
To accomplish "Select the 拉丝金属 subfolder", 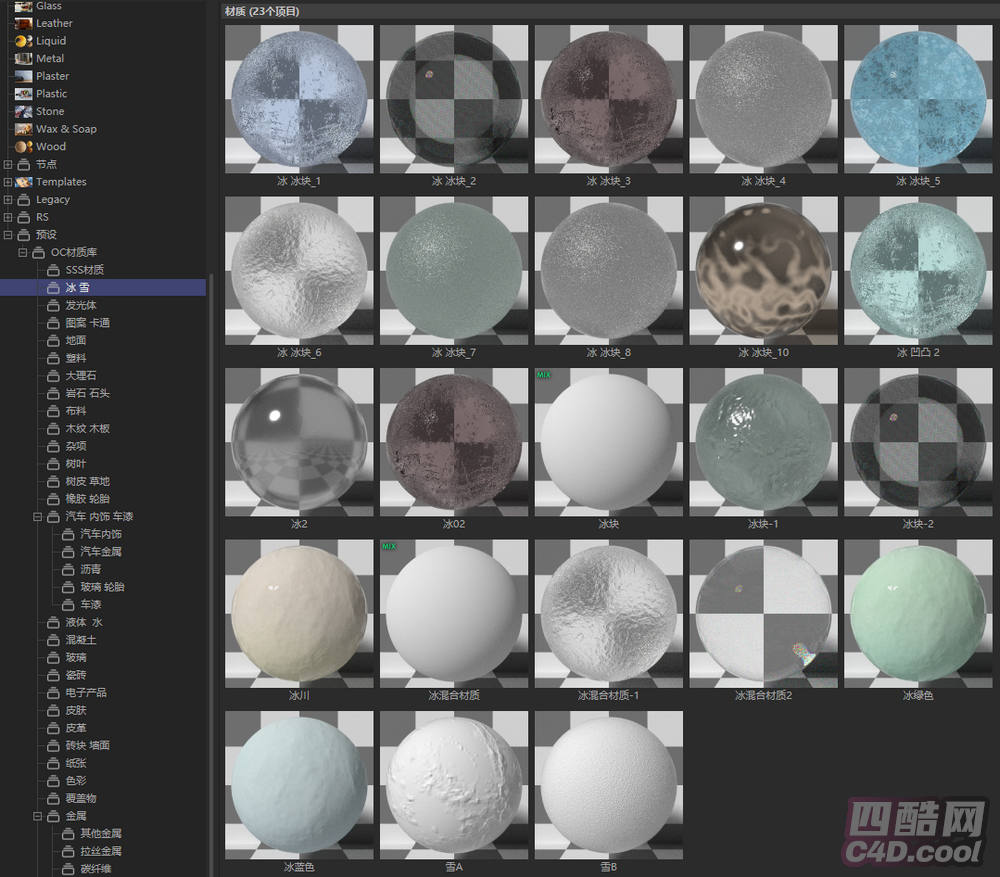I will tap(100, 851).
